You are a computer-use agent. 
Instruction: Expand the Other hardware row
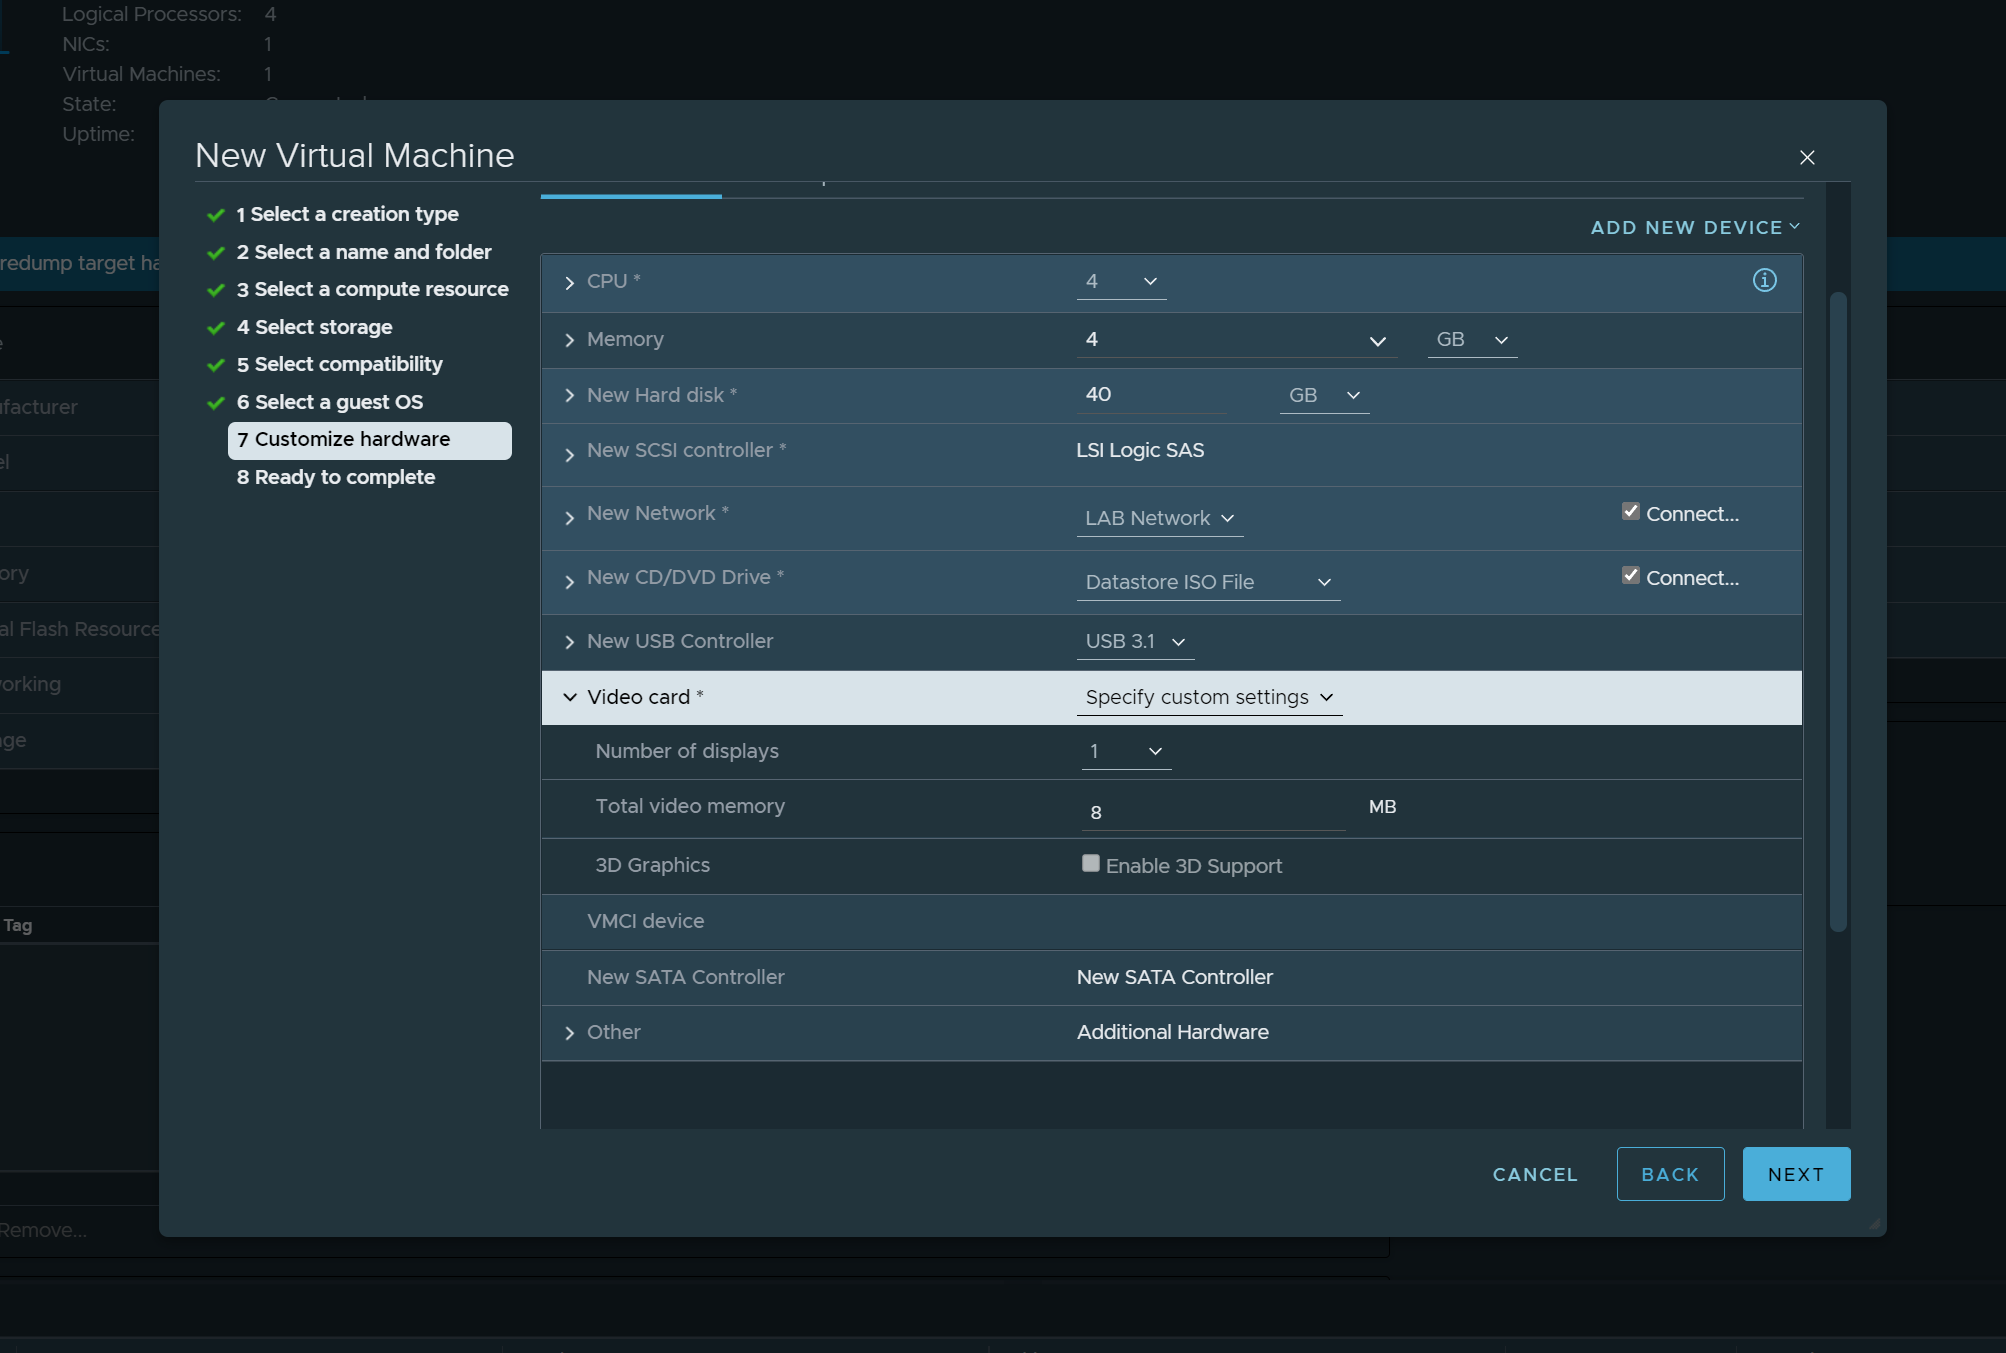pos(570,1033)
